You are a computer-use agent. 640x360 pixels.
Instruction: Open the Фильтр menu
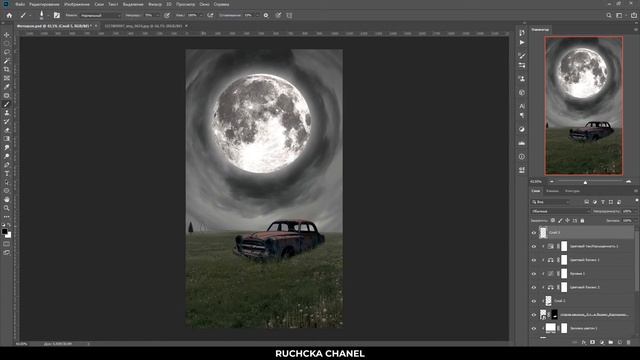pyautogui.click(x=155, y=4)
